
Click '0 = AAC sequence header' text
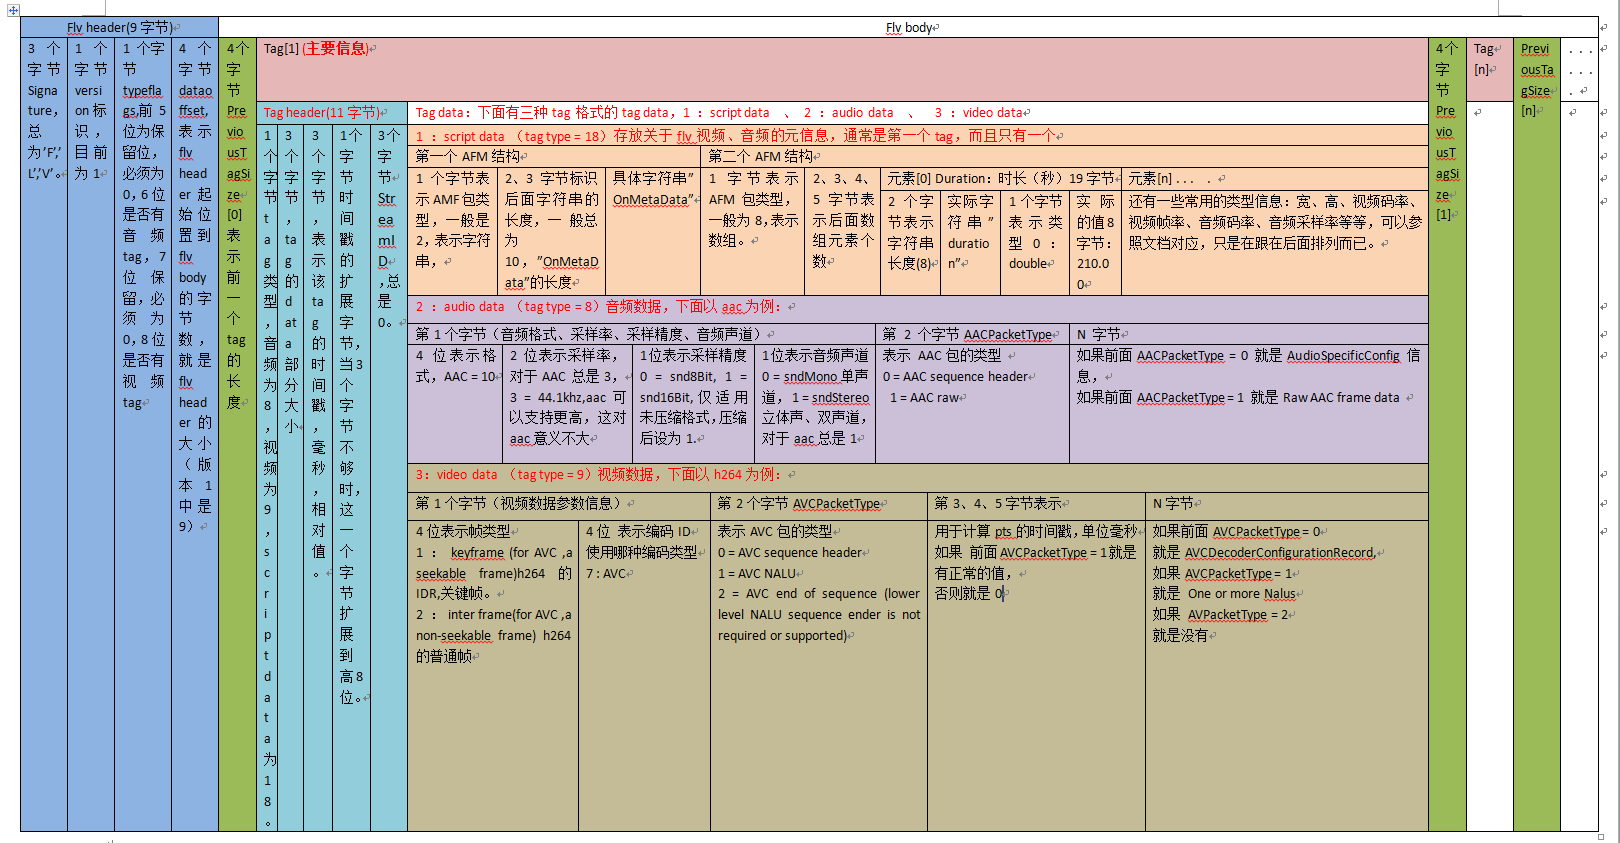tap(955, 377)
